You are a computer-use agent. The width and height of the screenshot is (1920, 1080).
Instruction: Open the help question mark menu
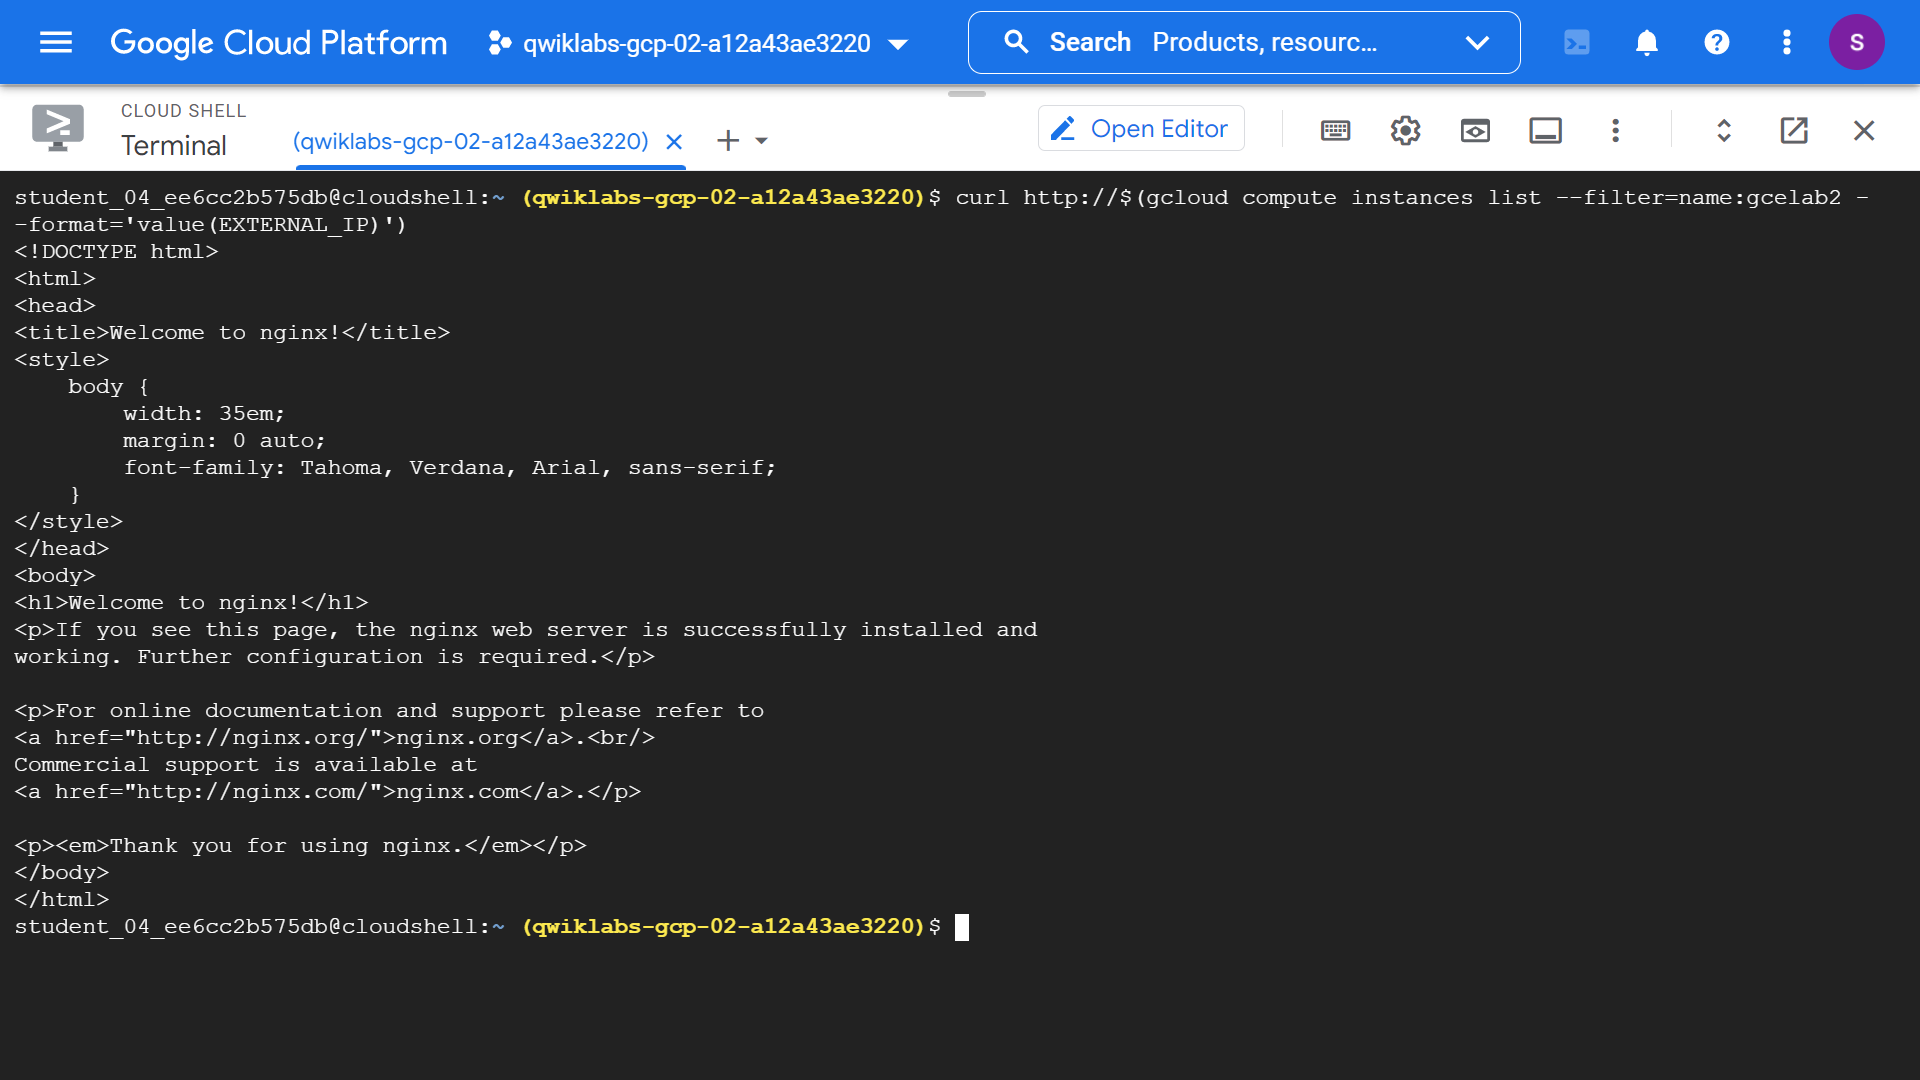pyautogui.click(x=1717, y=42)
